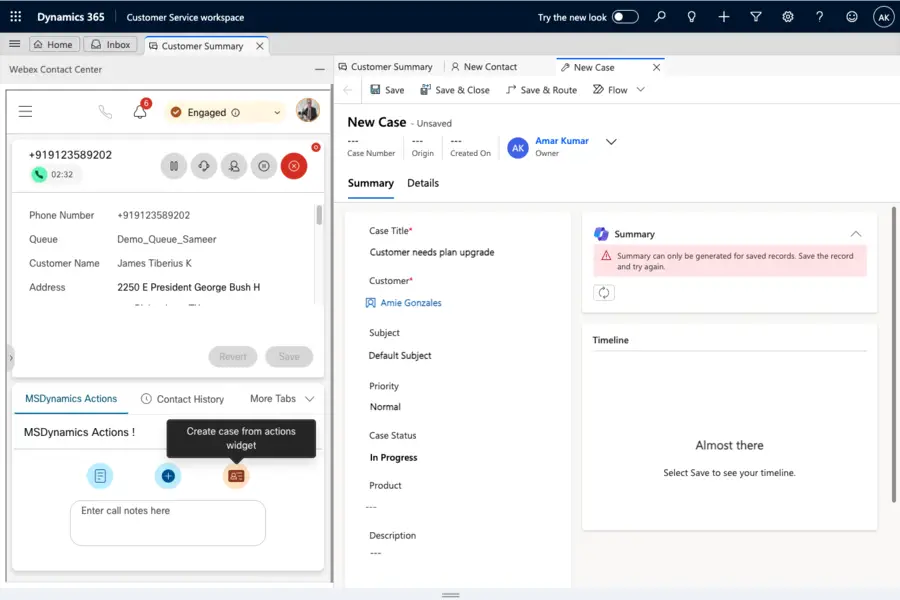Expand the More Tabs dropdown
The width and height of the screenshot is (900, 600).
pyautogui.click(x=282, y=398)
